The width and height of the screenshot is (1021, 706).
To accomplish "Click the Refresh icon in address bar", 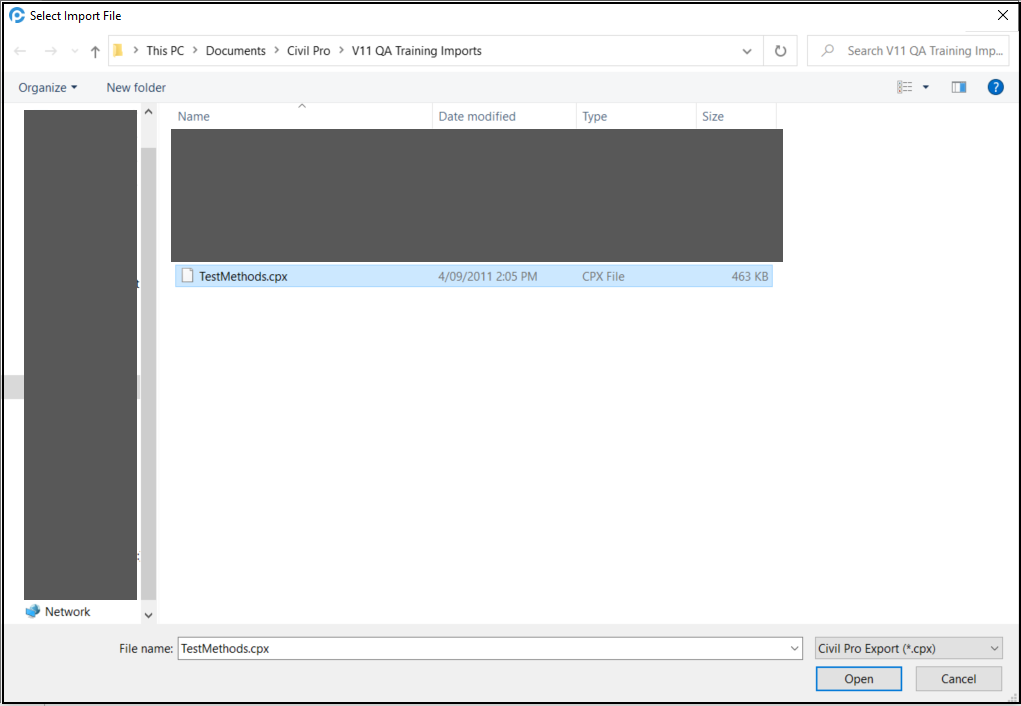I will click(780, 51).
